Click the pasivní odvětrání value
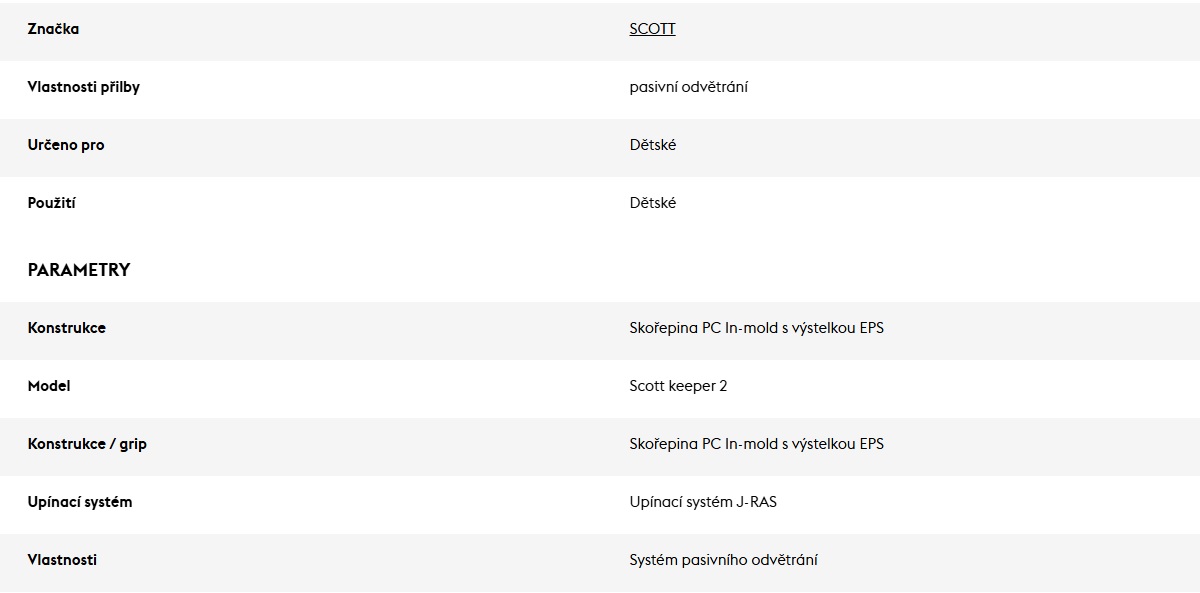This screenshot has height=593, width=1200. [x=688, y=87]
